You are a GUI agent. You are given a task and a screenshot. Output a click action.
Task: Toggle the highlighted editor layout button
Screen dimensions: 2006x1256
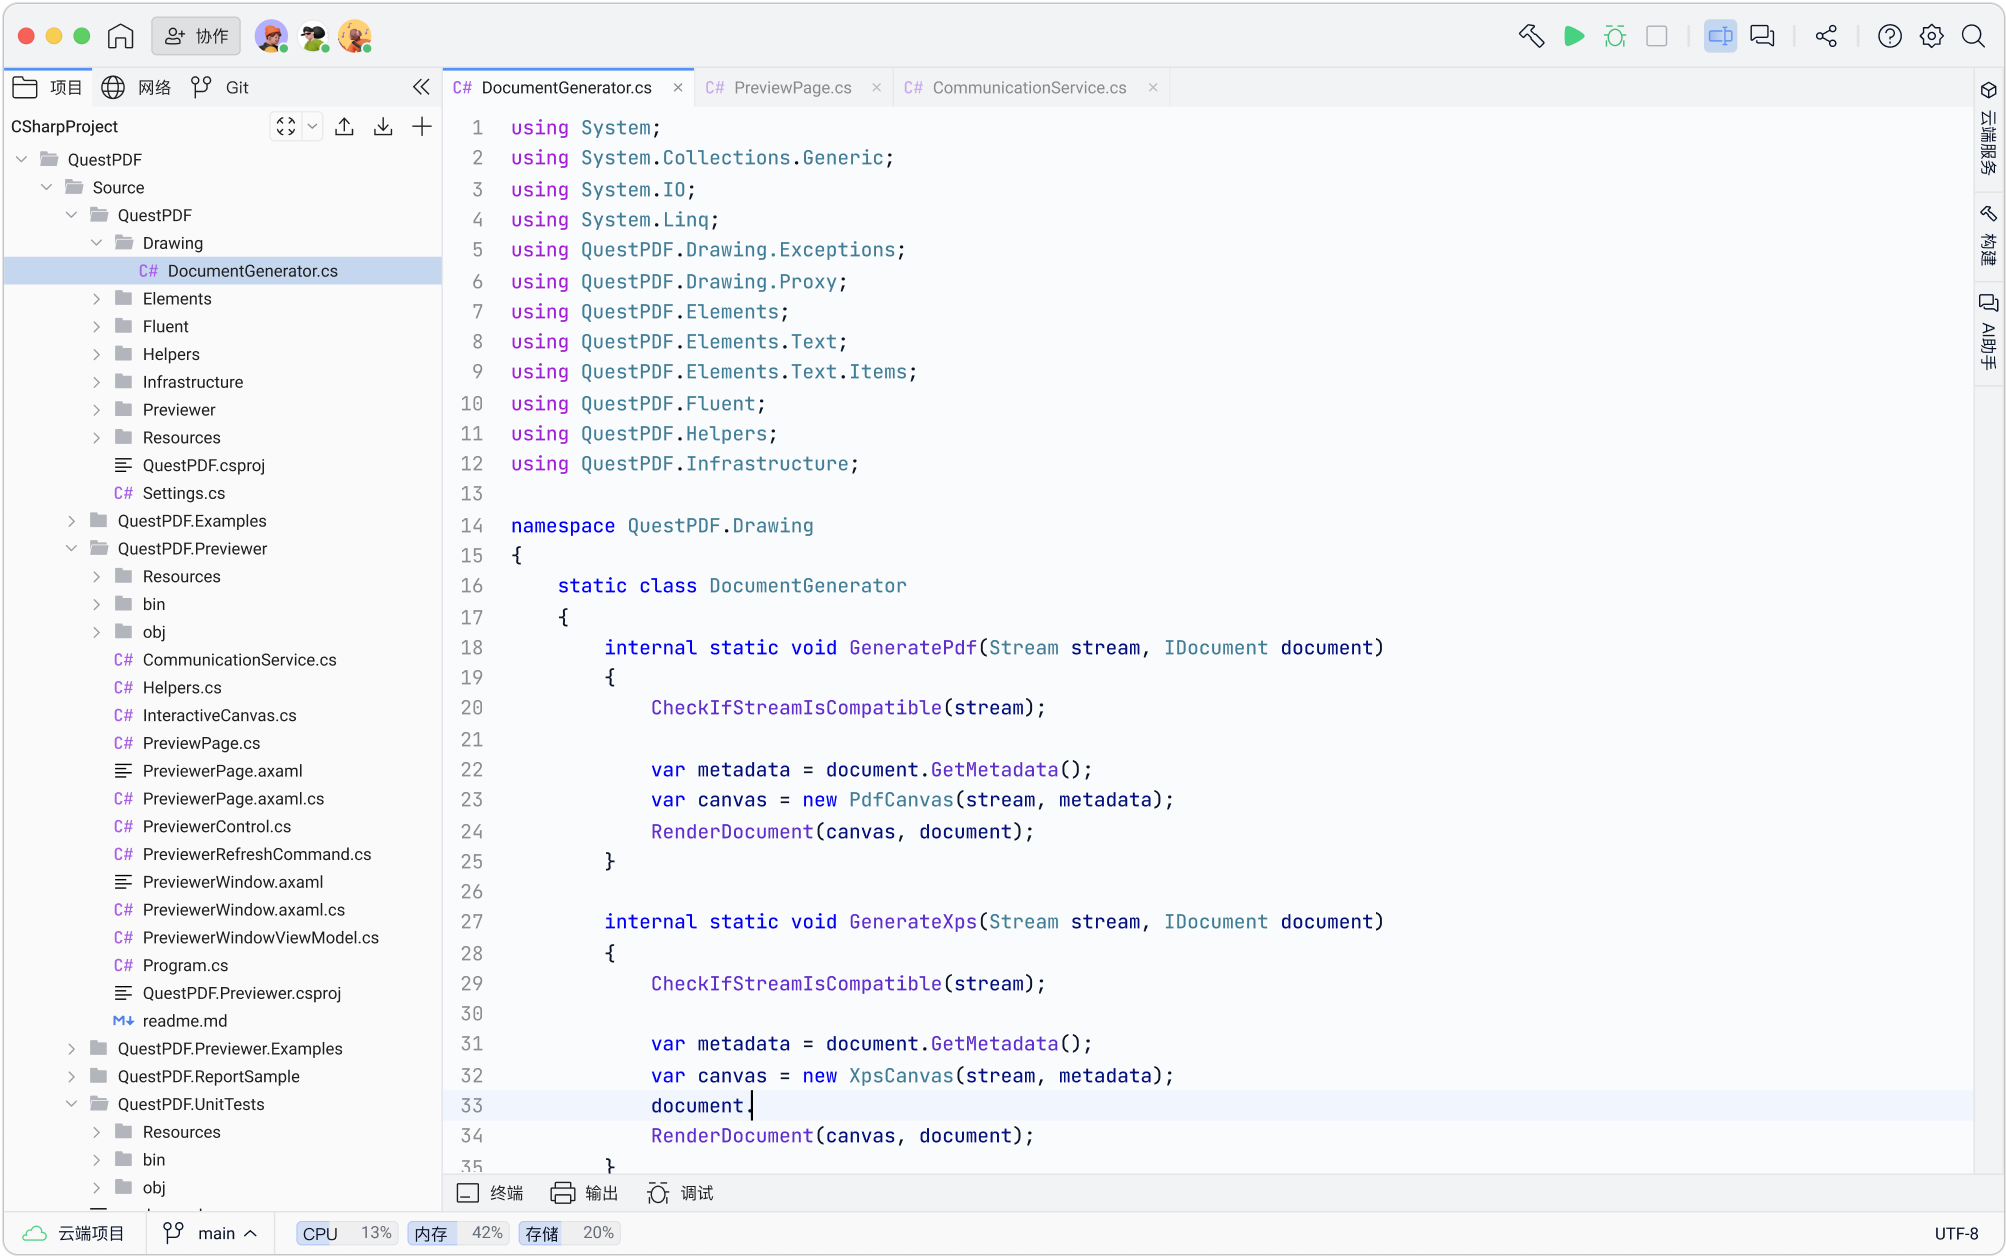pos(1720,36)
